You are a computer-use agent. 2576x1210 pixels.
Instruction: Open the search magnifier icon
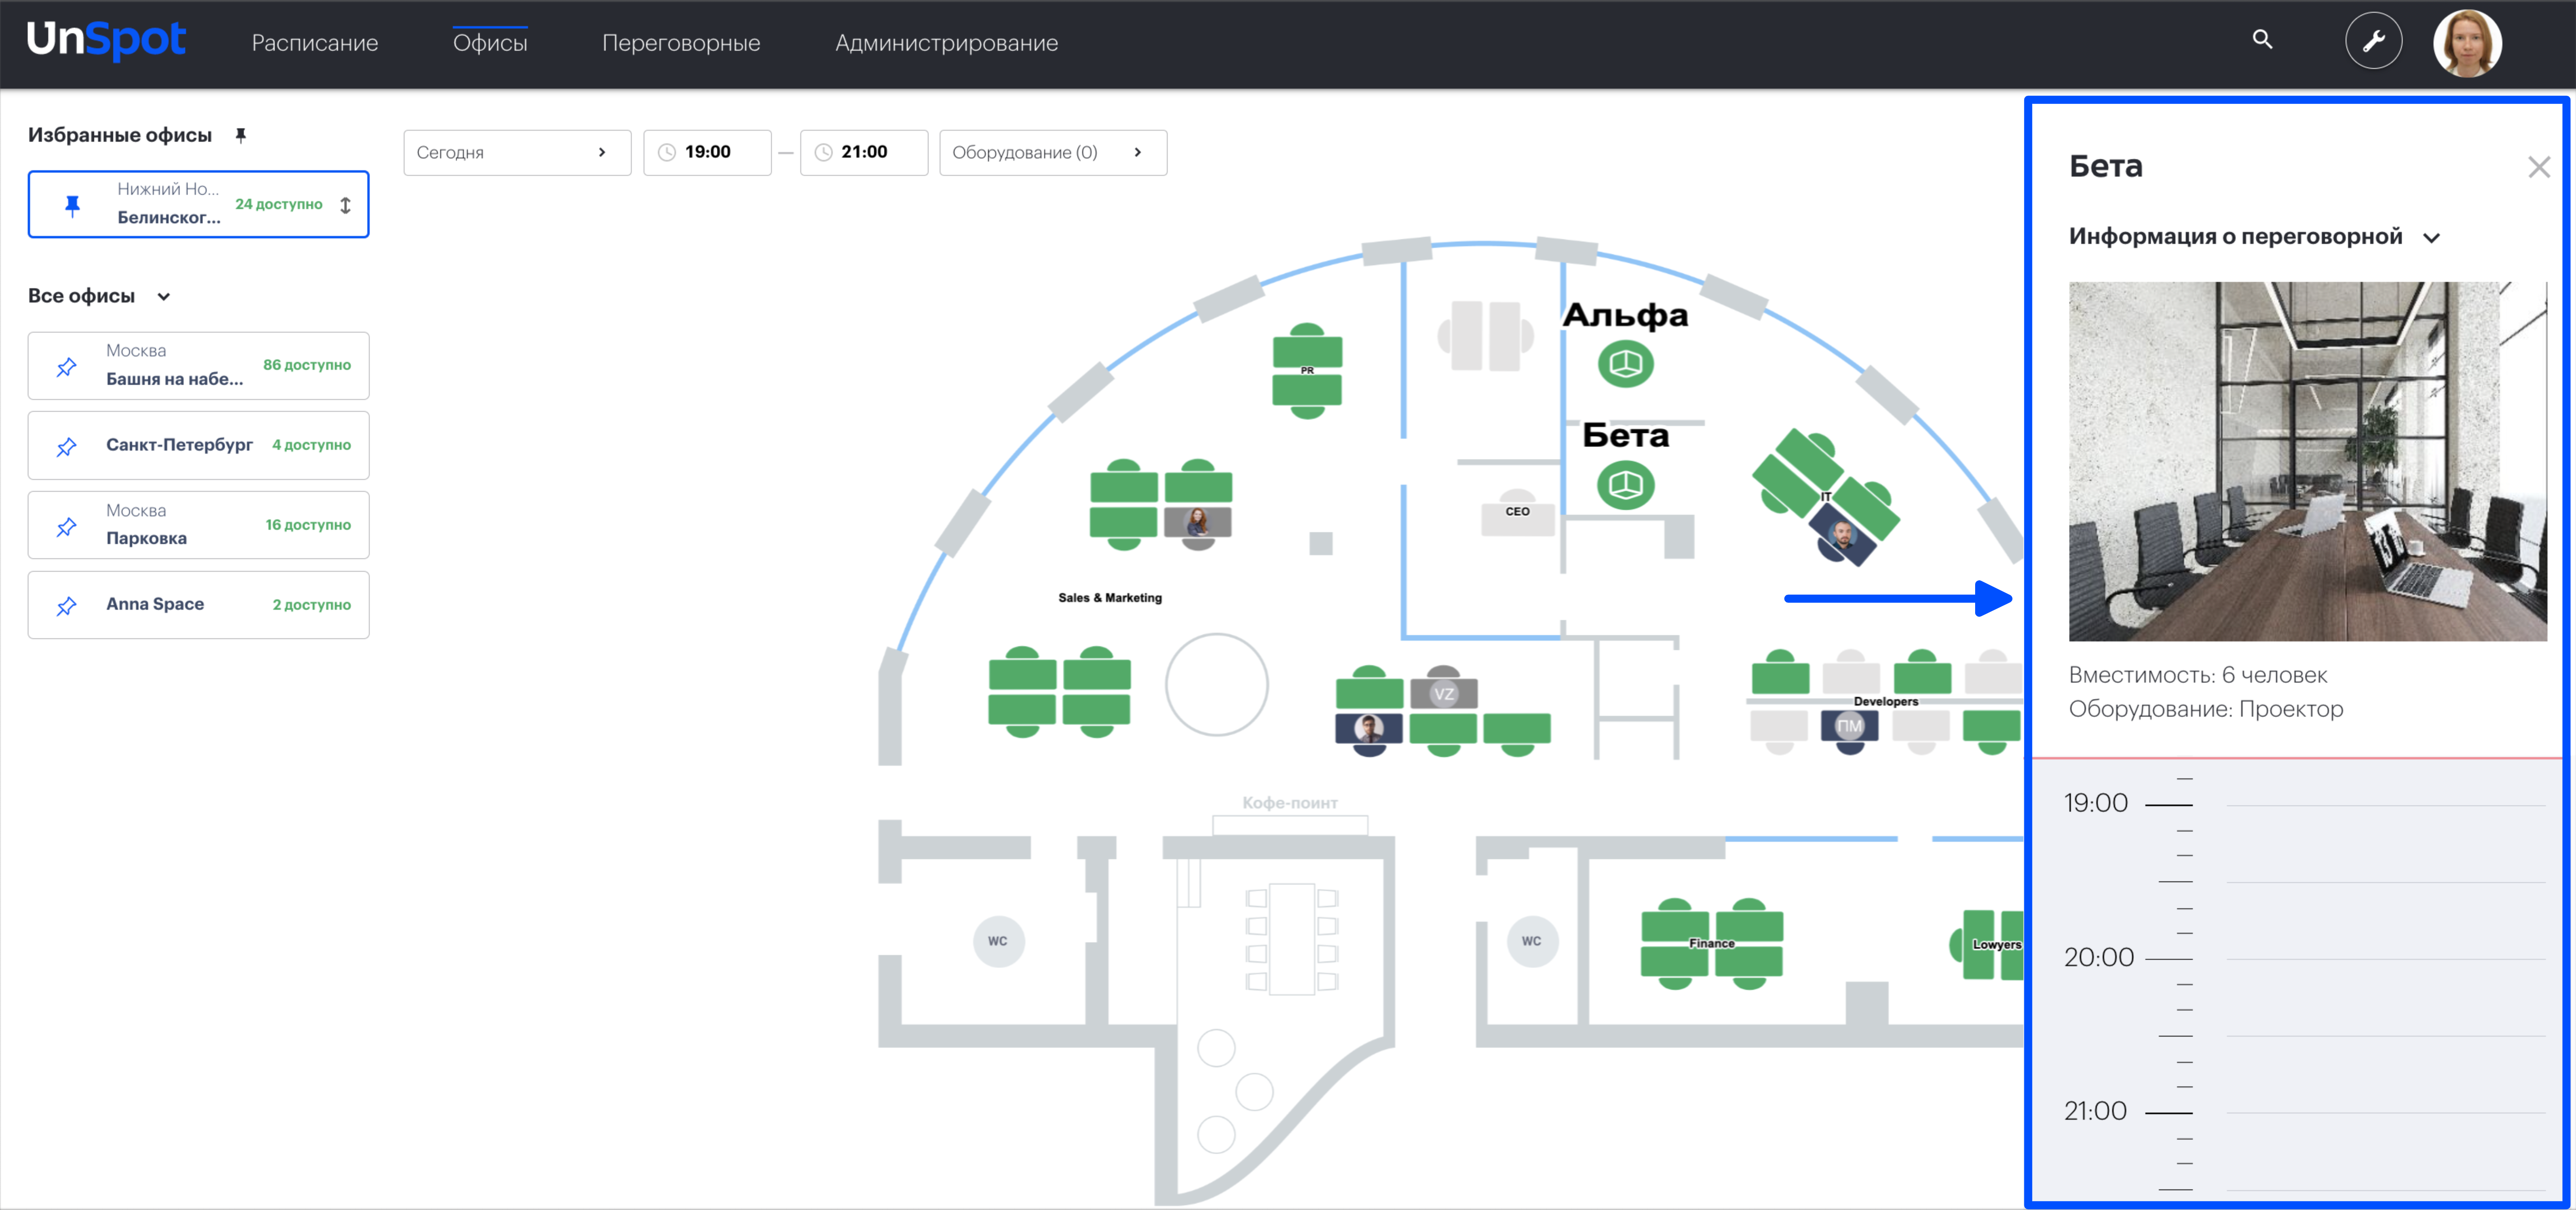[2262, 39]
